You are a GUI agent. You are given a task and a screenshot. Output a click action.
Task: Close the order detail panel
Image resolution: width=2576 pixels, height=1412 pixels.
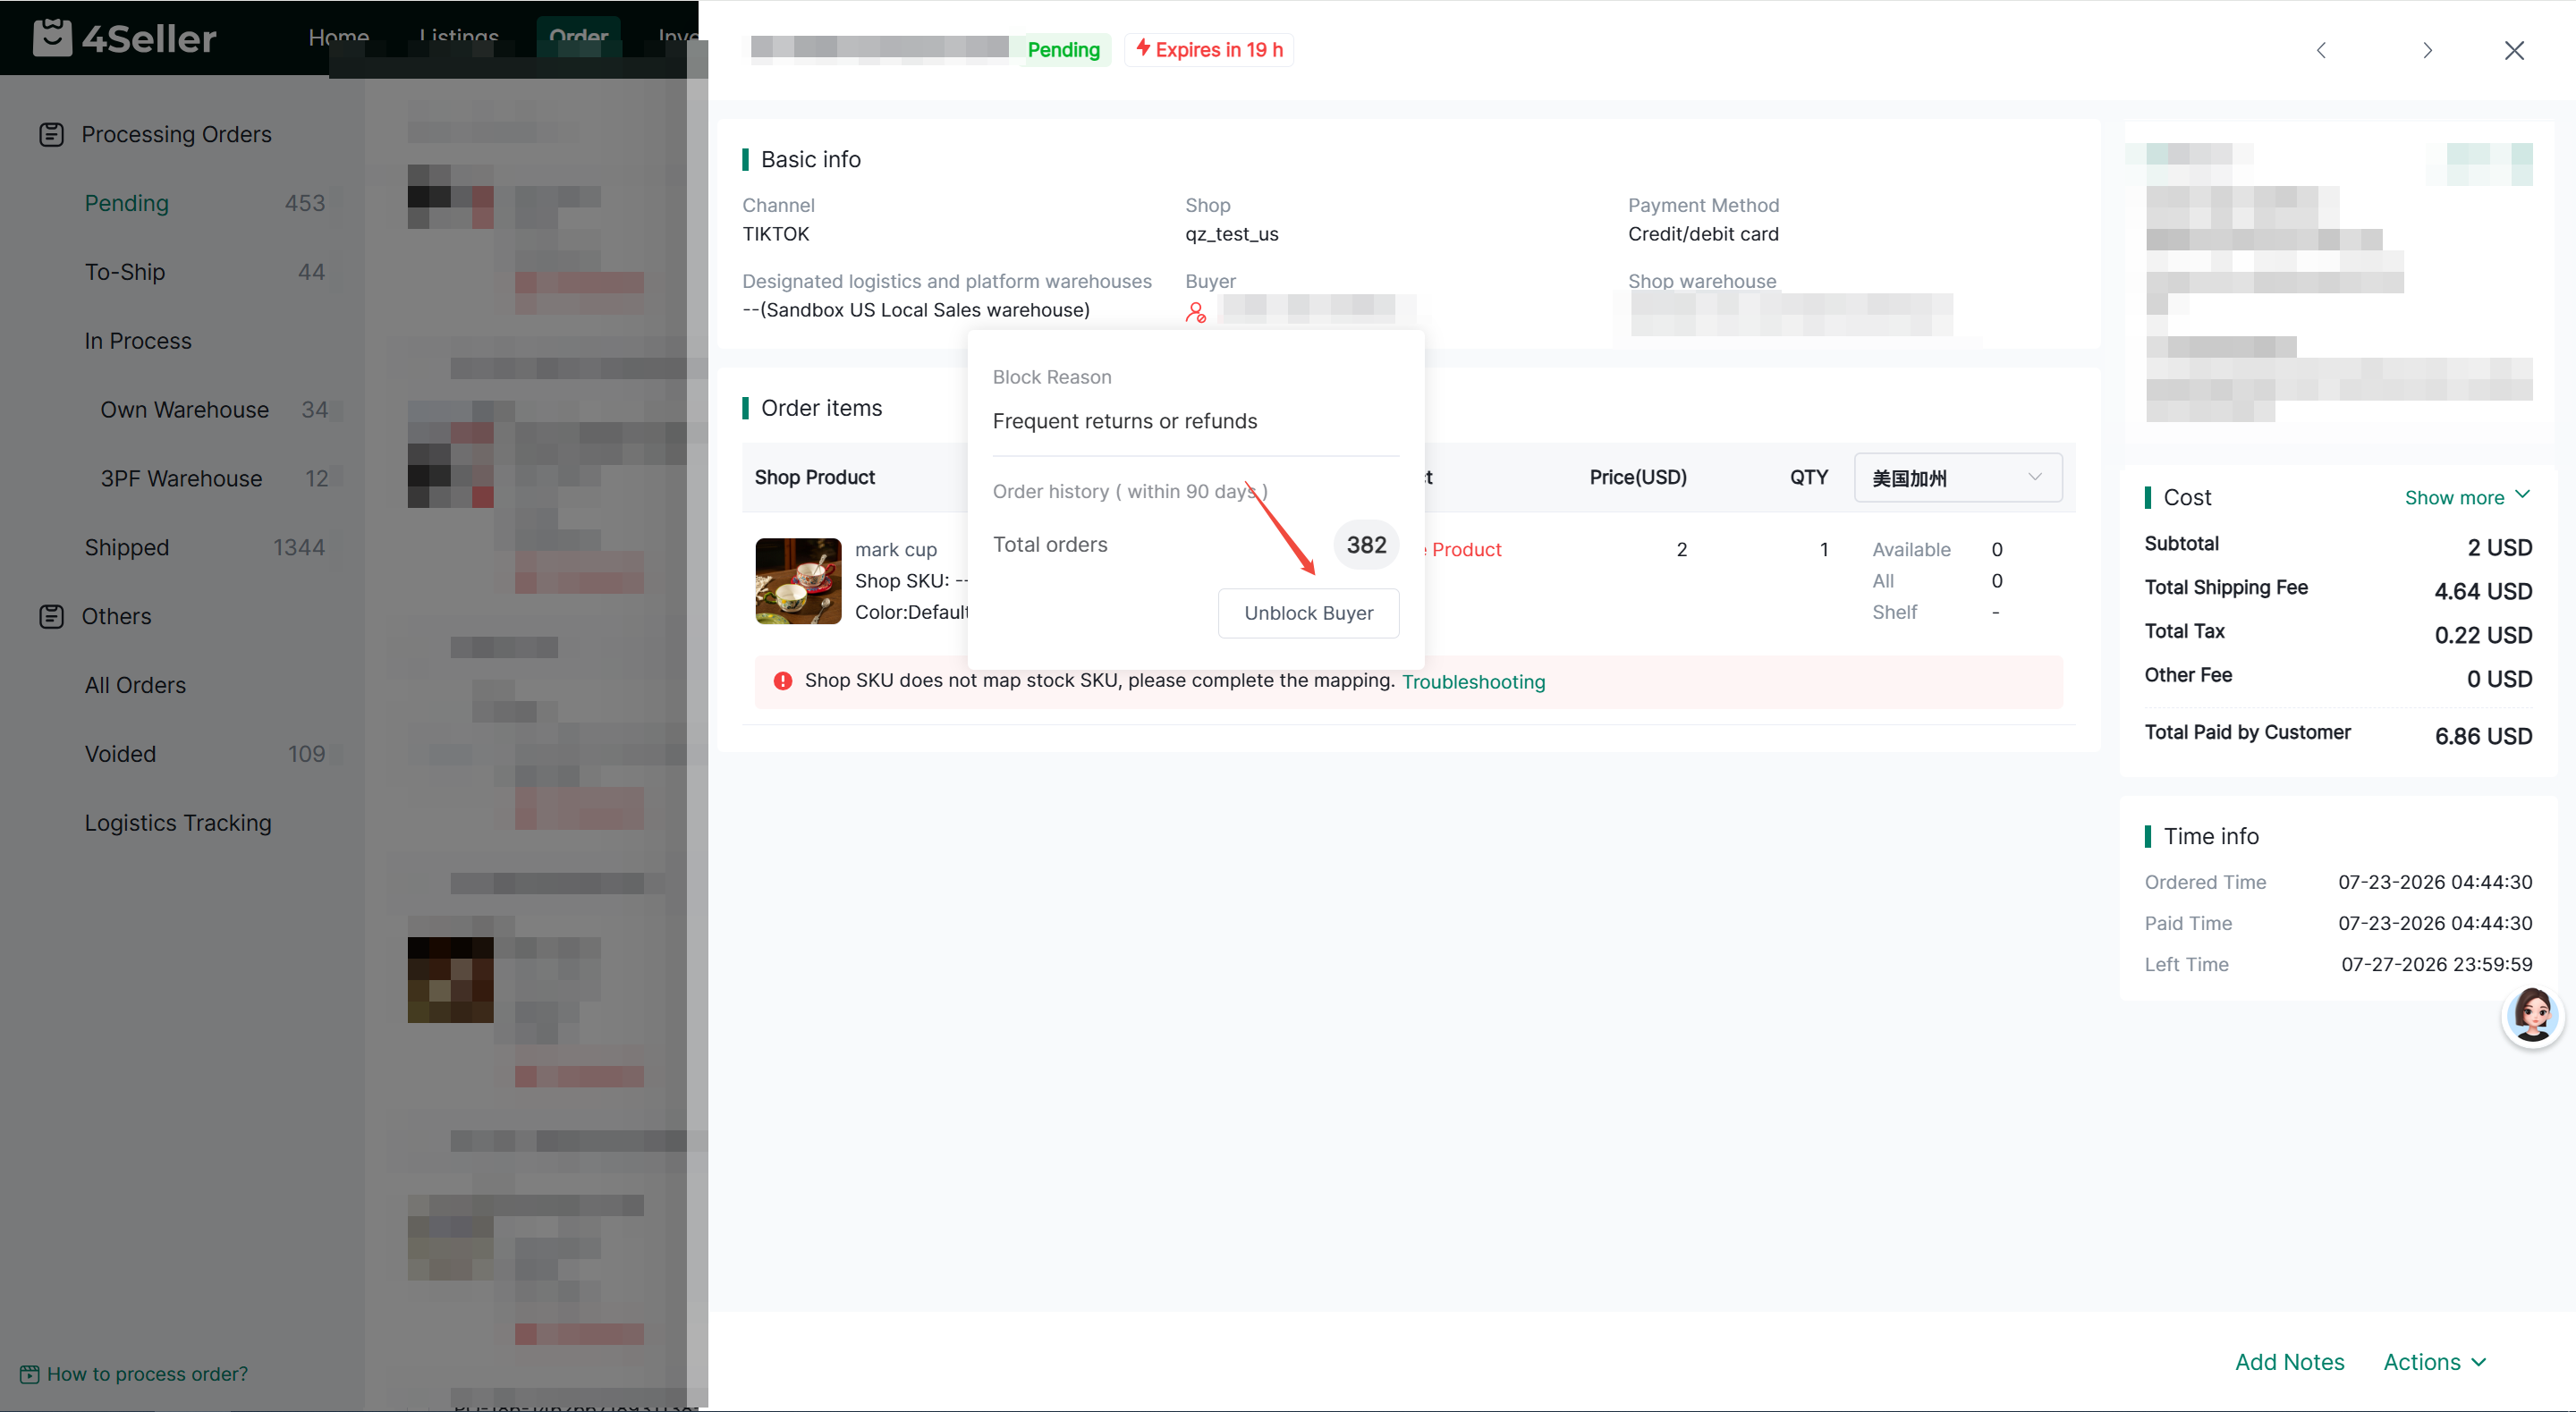(2514, 50)
